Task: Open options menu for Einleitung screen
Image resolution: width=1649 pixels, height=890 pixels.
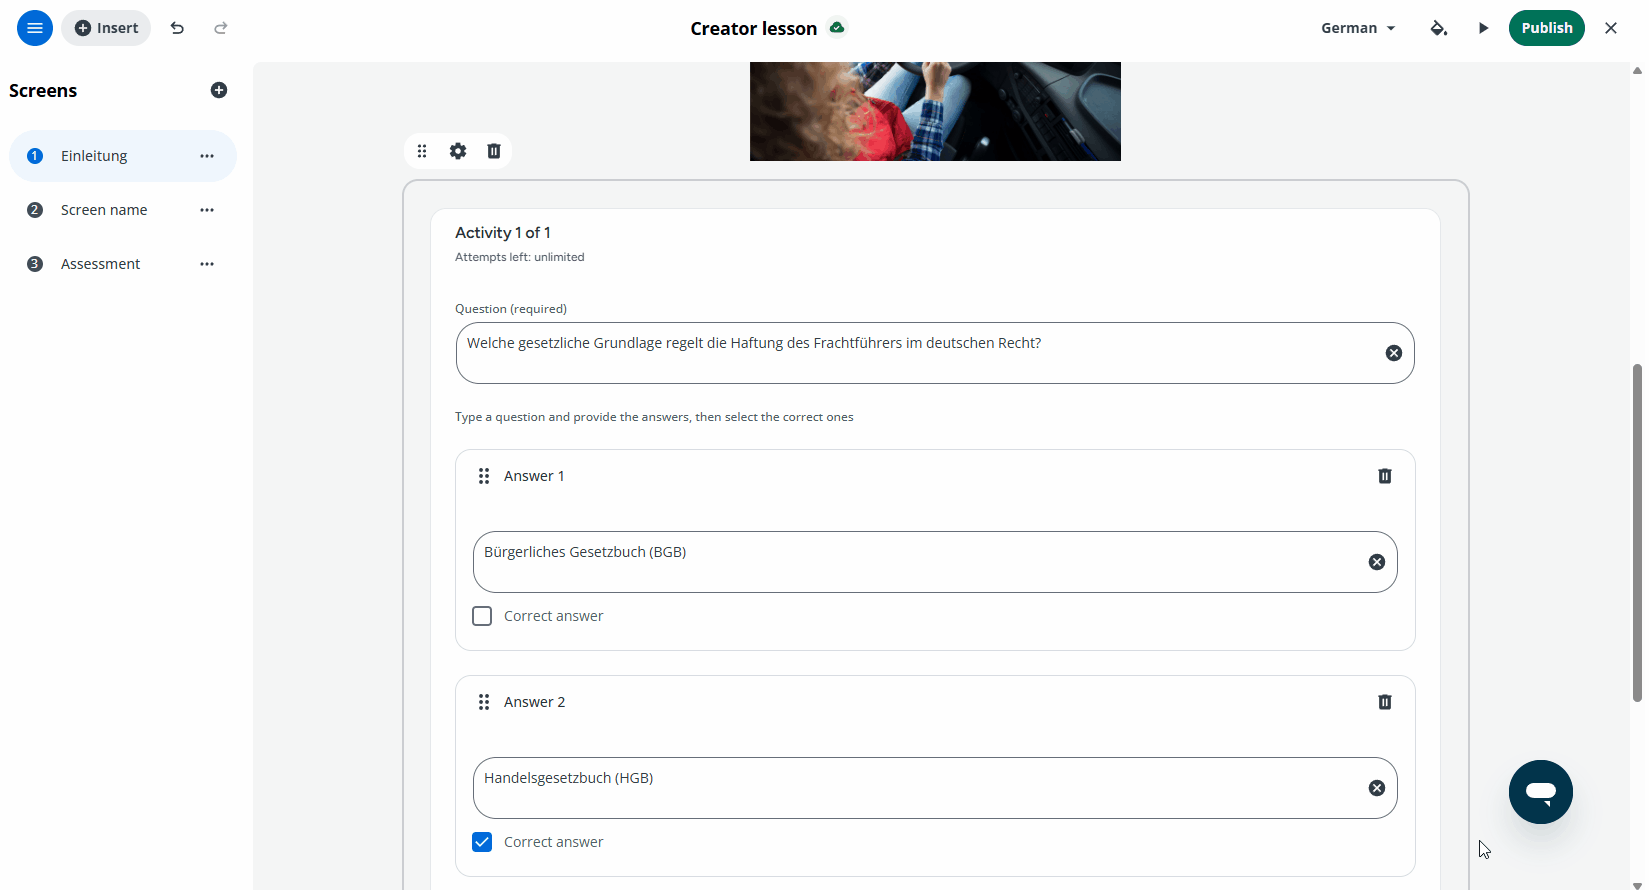Action: [x=207, y=156]
